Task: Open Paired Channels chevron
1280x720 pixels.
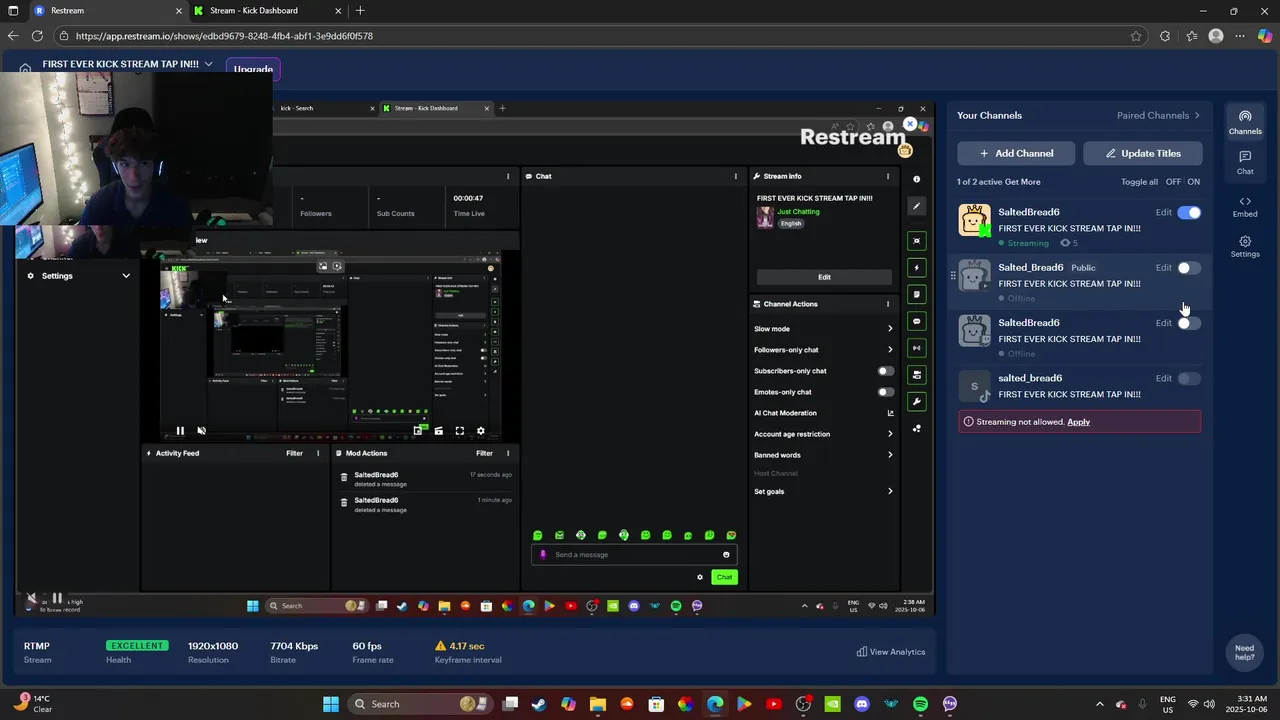Action: point(1197,115)
